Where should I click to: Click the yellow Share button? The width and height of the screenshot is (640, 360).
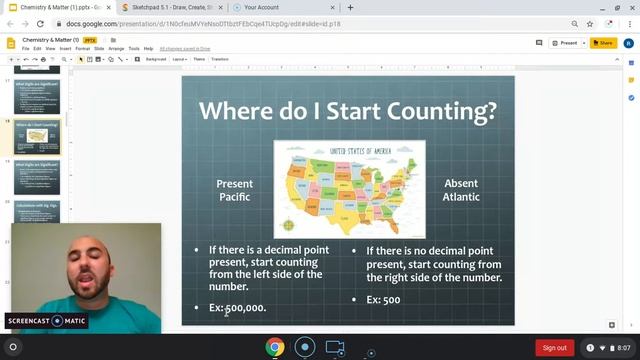pos(603,43)
